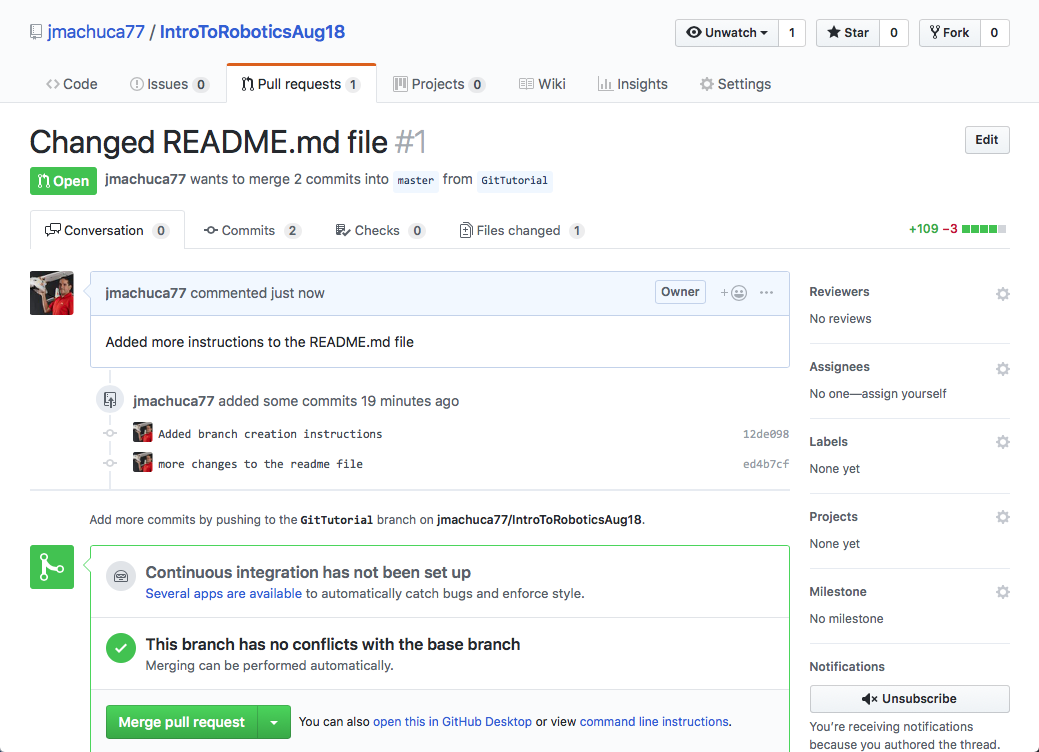View the command line instructions link
1039x752 pixels.
coord(654,722)
